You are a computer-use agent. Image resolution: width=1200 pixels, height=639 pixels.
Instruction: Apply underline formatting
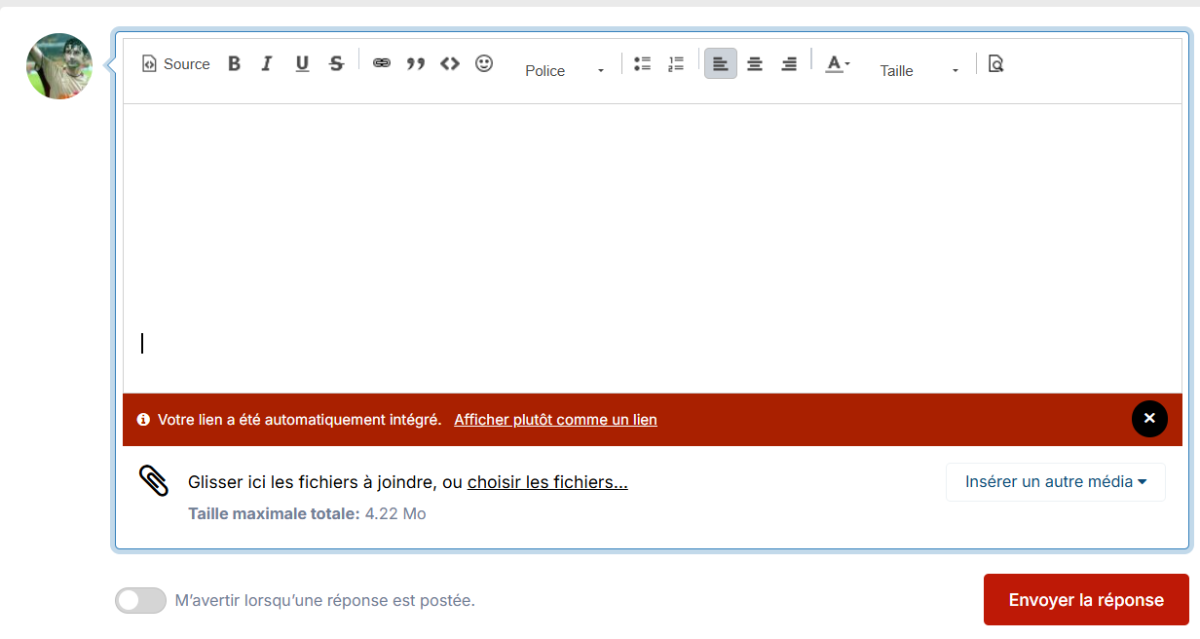point(302,64)
